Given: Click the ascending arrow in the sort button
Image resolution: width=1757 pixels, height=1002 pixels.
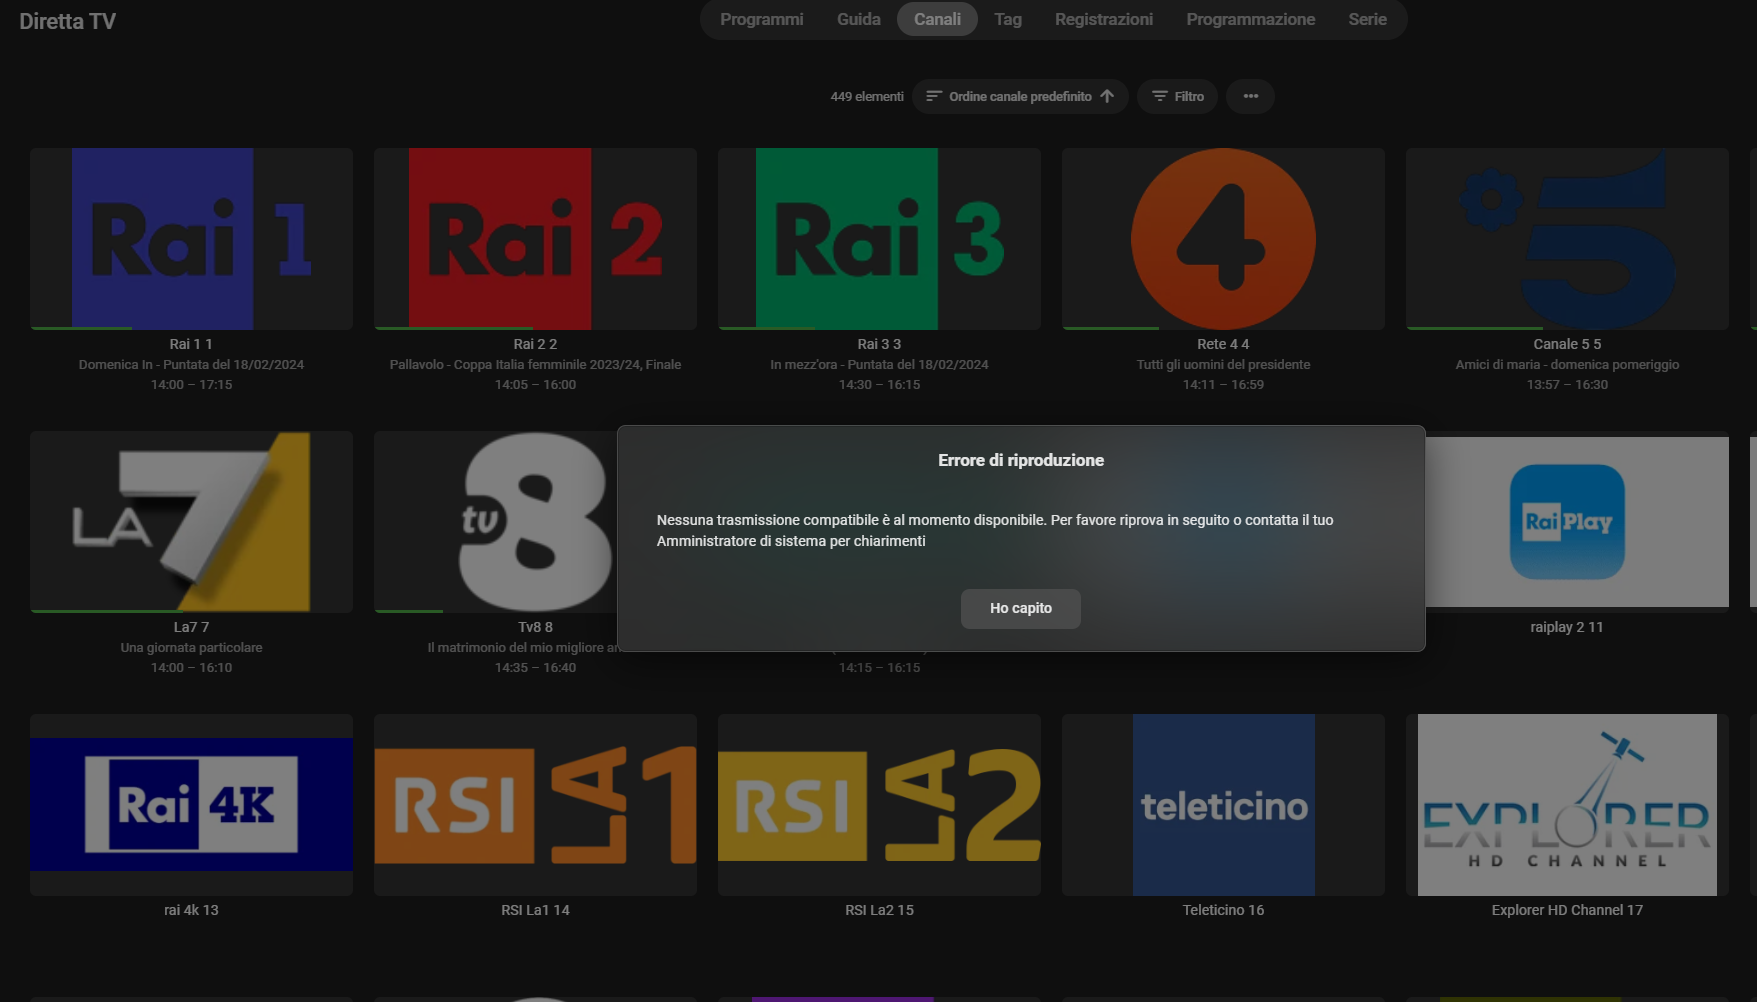Looking at the screenshot, I should coord(1107,96).
